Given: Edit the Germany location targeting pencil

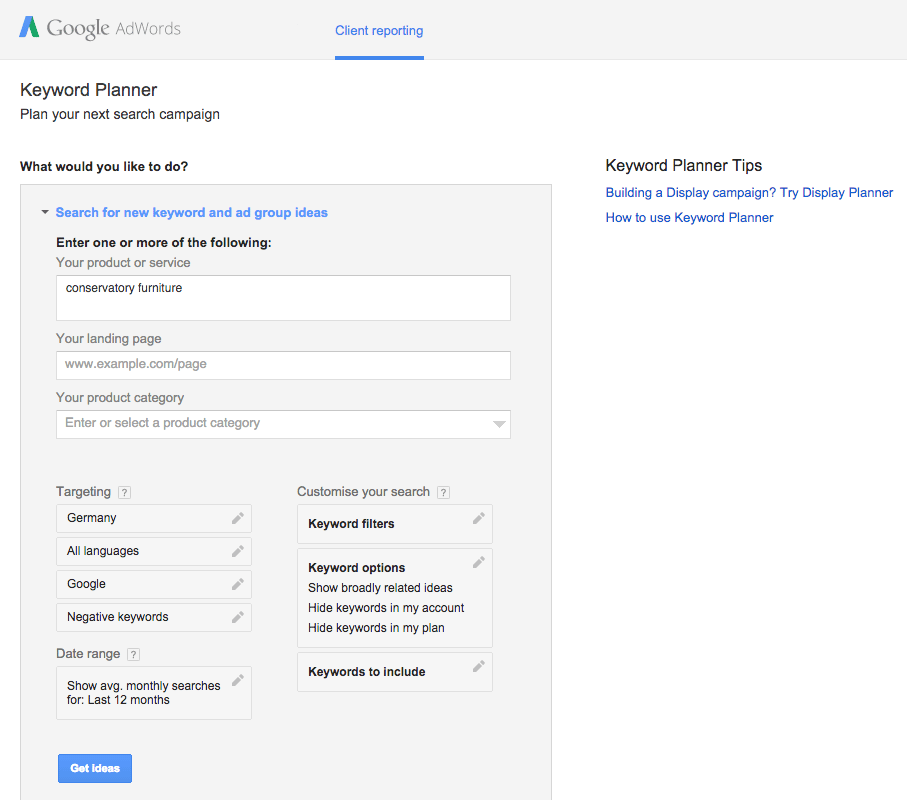Looking at the screenshot, I should click(x=238, y=518).
